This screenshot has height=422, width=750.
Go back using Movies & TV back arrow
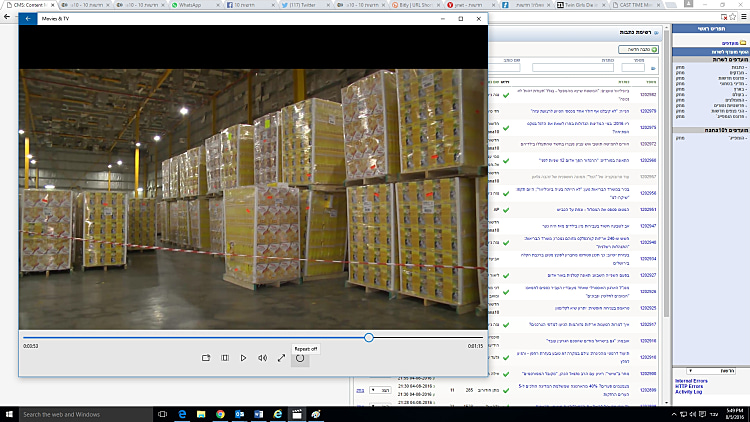click(x=29, y=19)
